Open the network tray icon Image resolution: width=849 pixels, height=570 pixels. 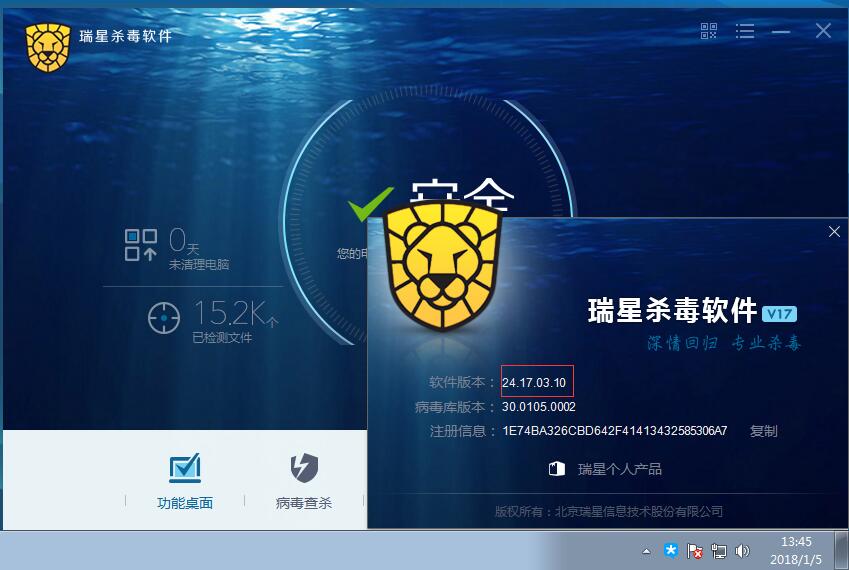click(719, 552)
